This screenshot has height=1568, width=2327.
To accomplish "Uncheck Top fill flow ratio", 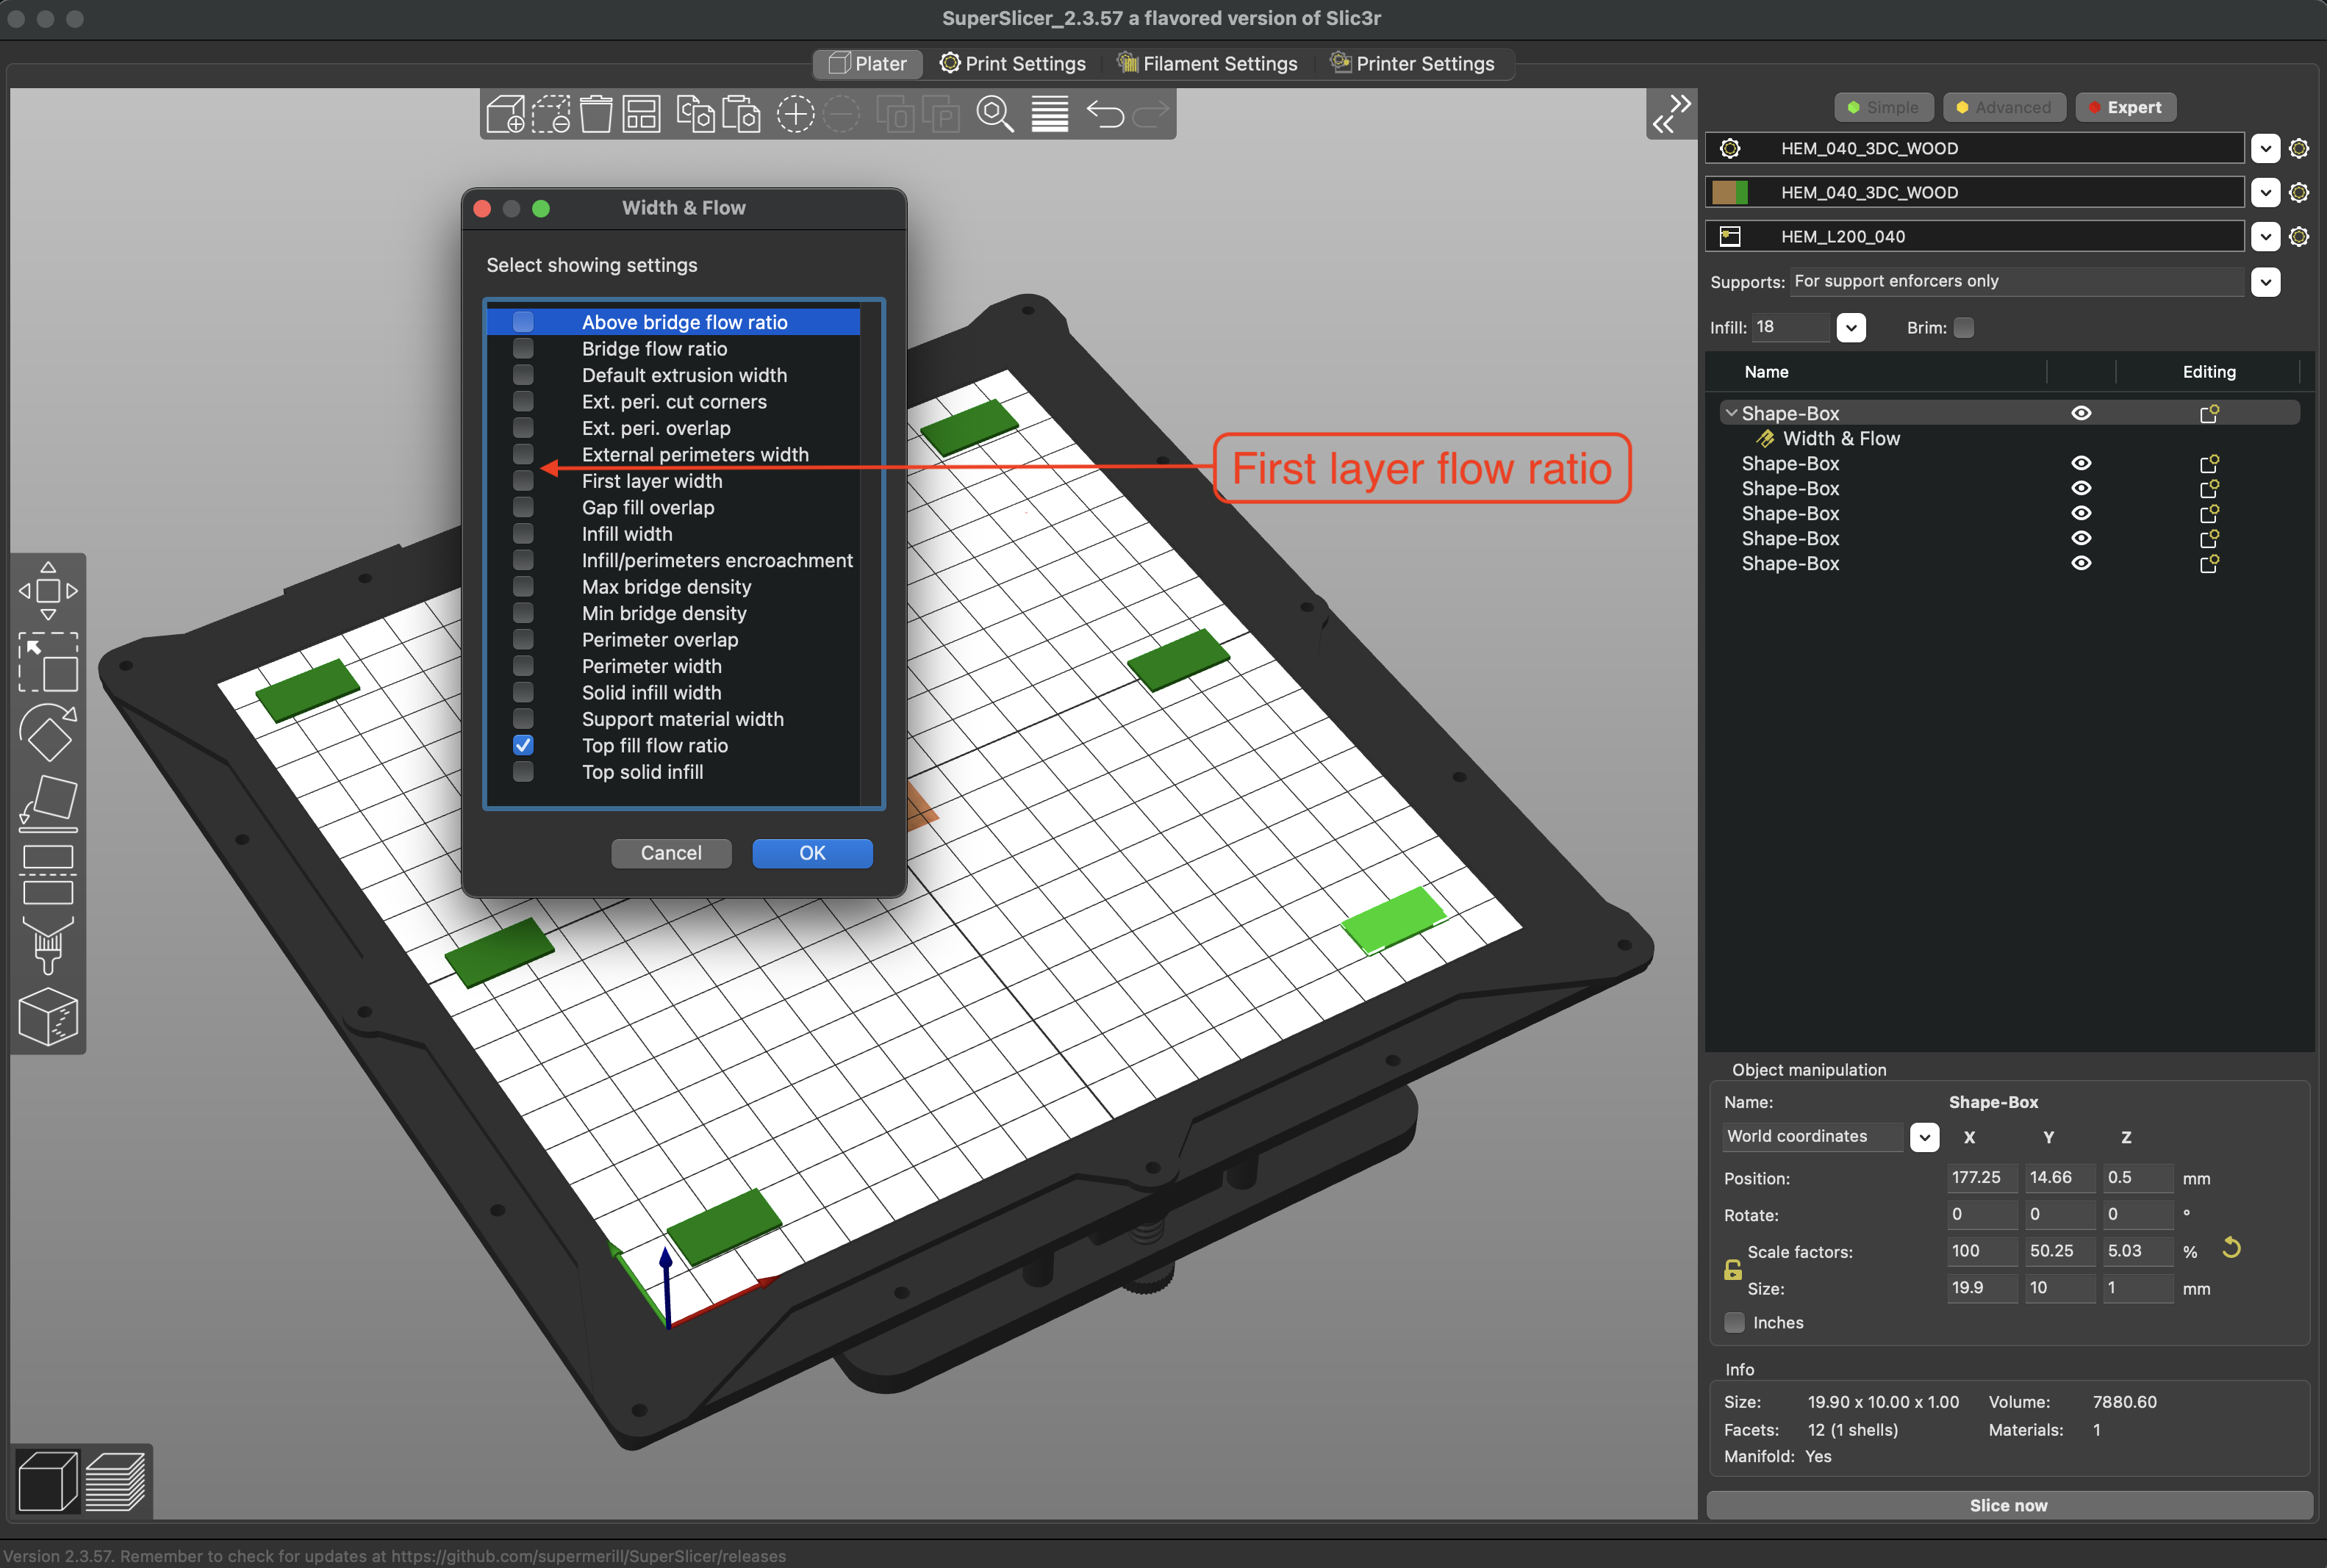I will 523,745.
